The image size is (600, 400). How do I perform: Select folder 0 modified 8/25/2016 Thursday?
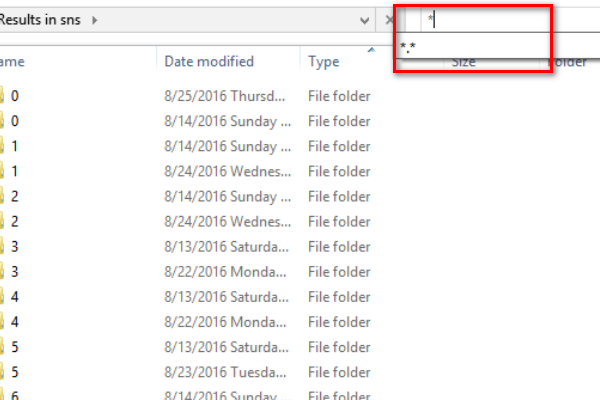pyautogui.click(x=186, y=96)
